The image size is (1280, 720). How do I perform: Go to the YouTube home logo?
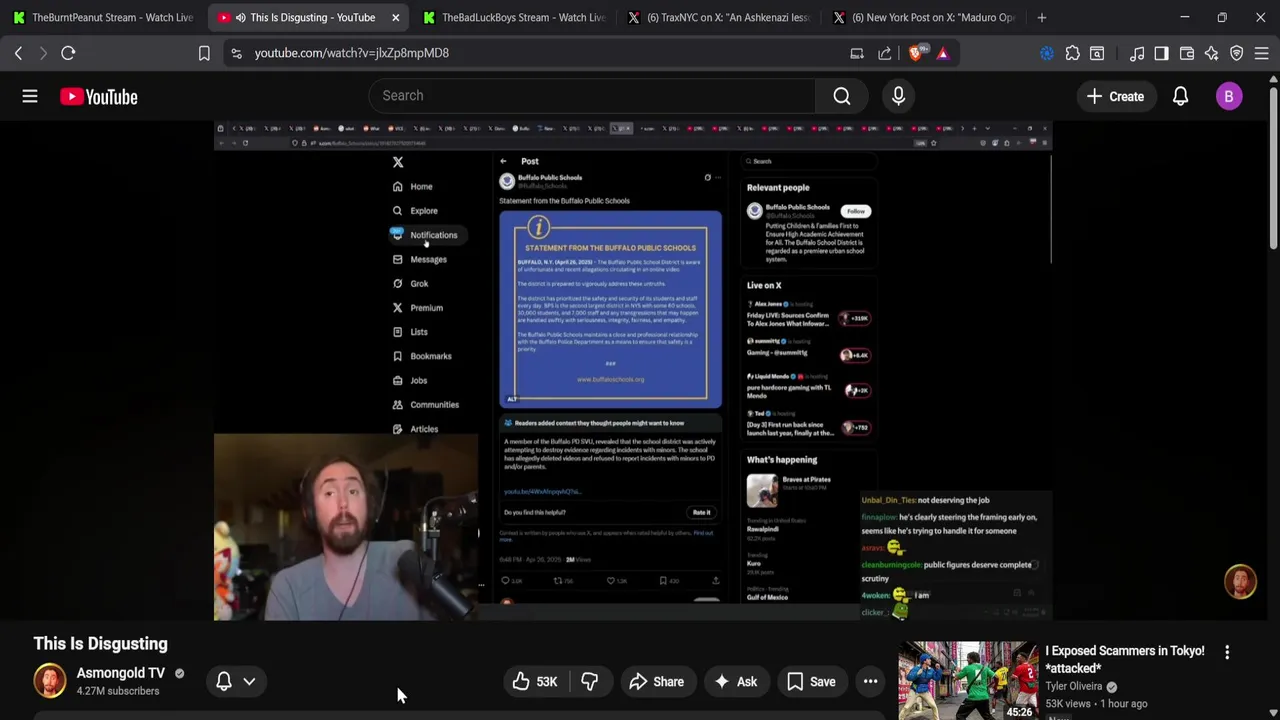tap(98, 97)
